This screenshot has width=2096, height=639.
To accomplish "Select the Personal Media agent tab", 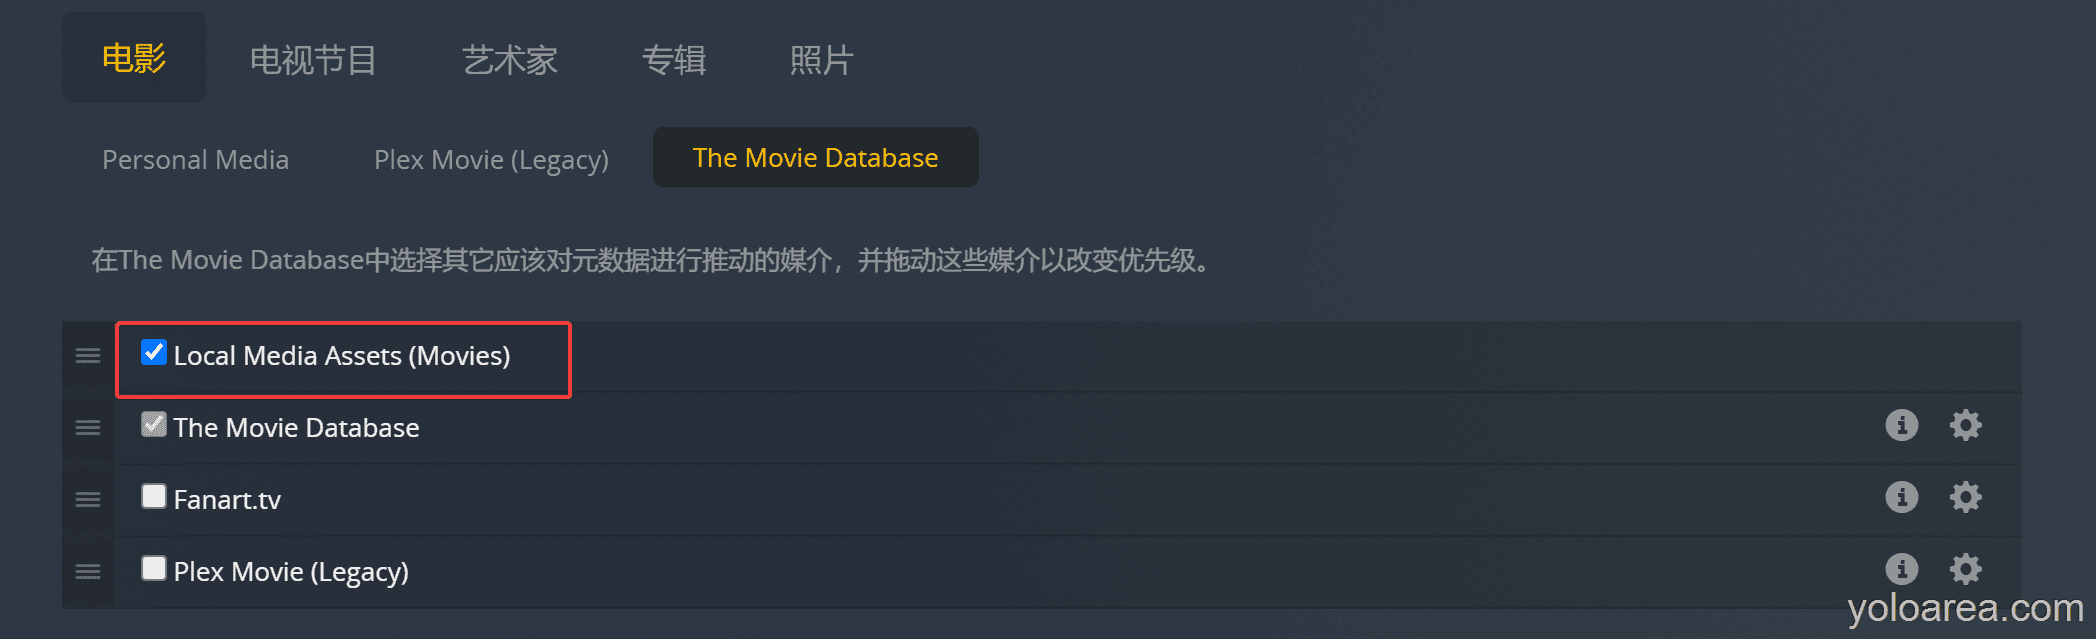I will (x=196, y=159).
